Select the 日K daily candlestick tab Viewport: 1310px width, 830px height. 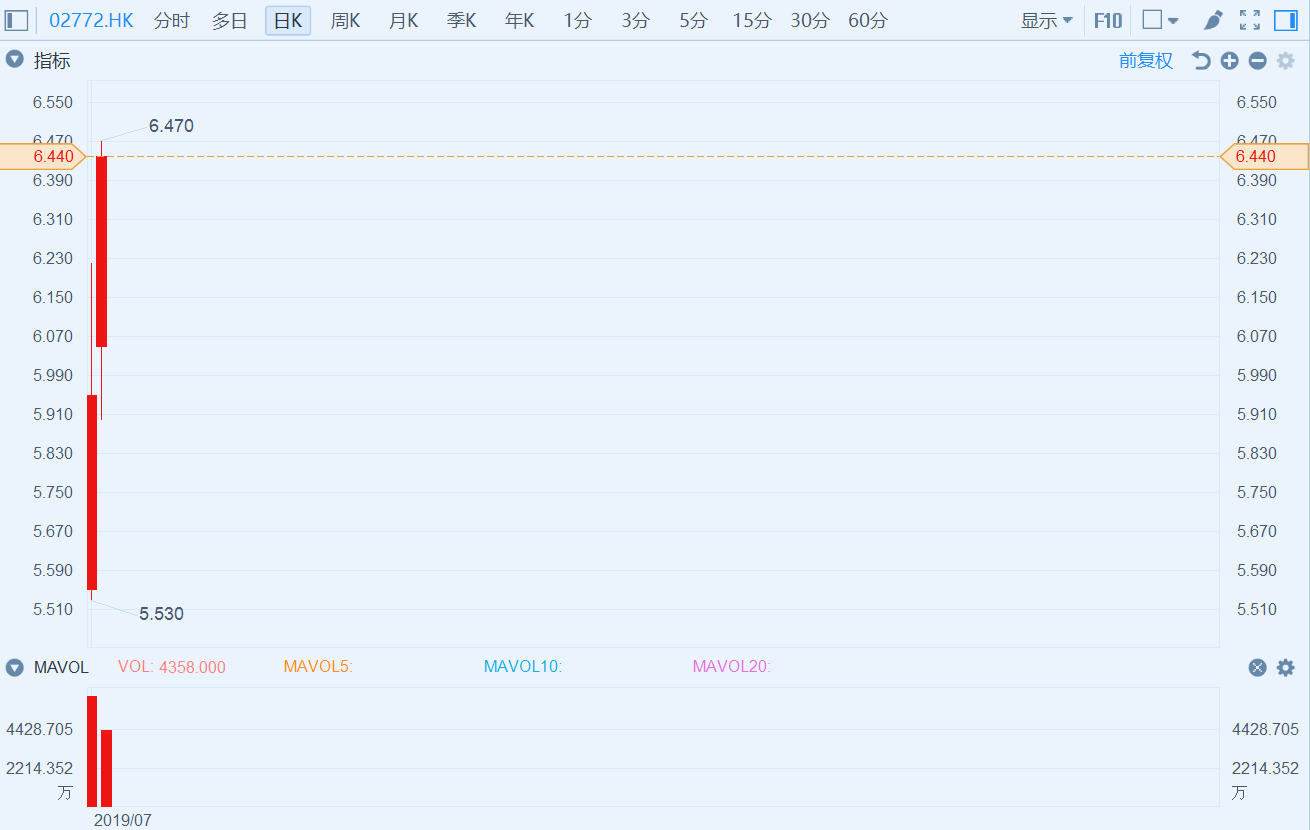288,20
